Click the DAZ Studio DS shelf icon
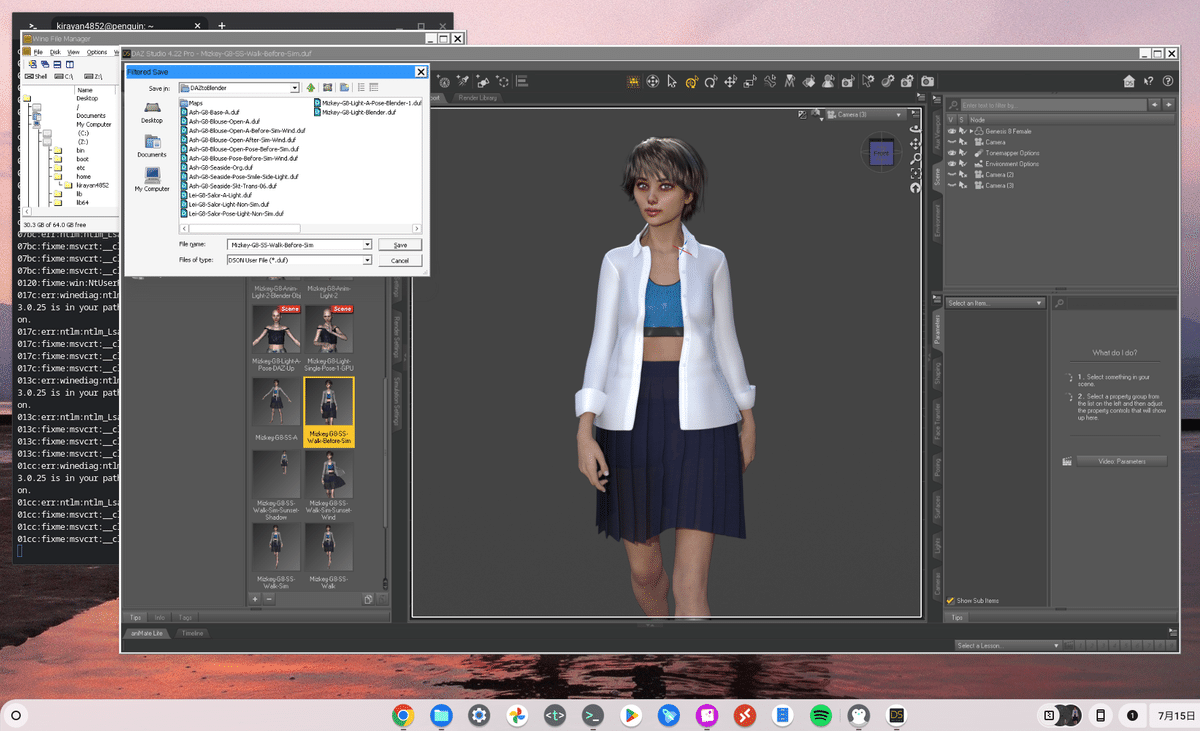The width and height of the screenshot is (1200, 731). [x=896, y=715]
